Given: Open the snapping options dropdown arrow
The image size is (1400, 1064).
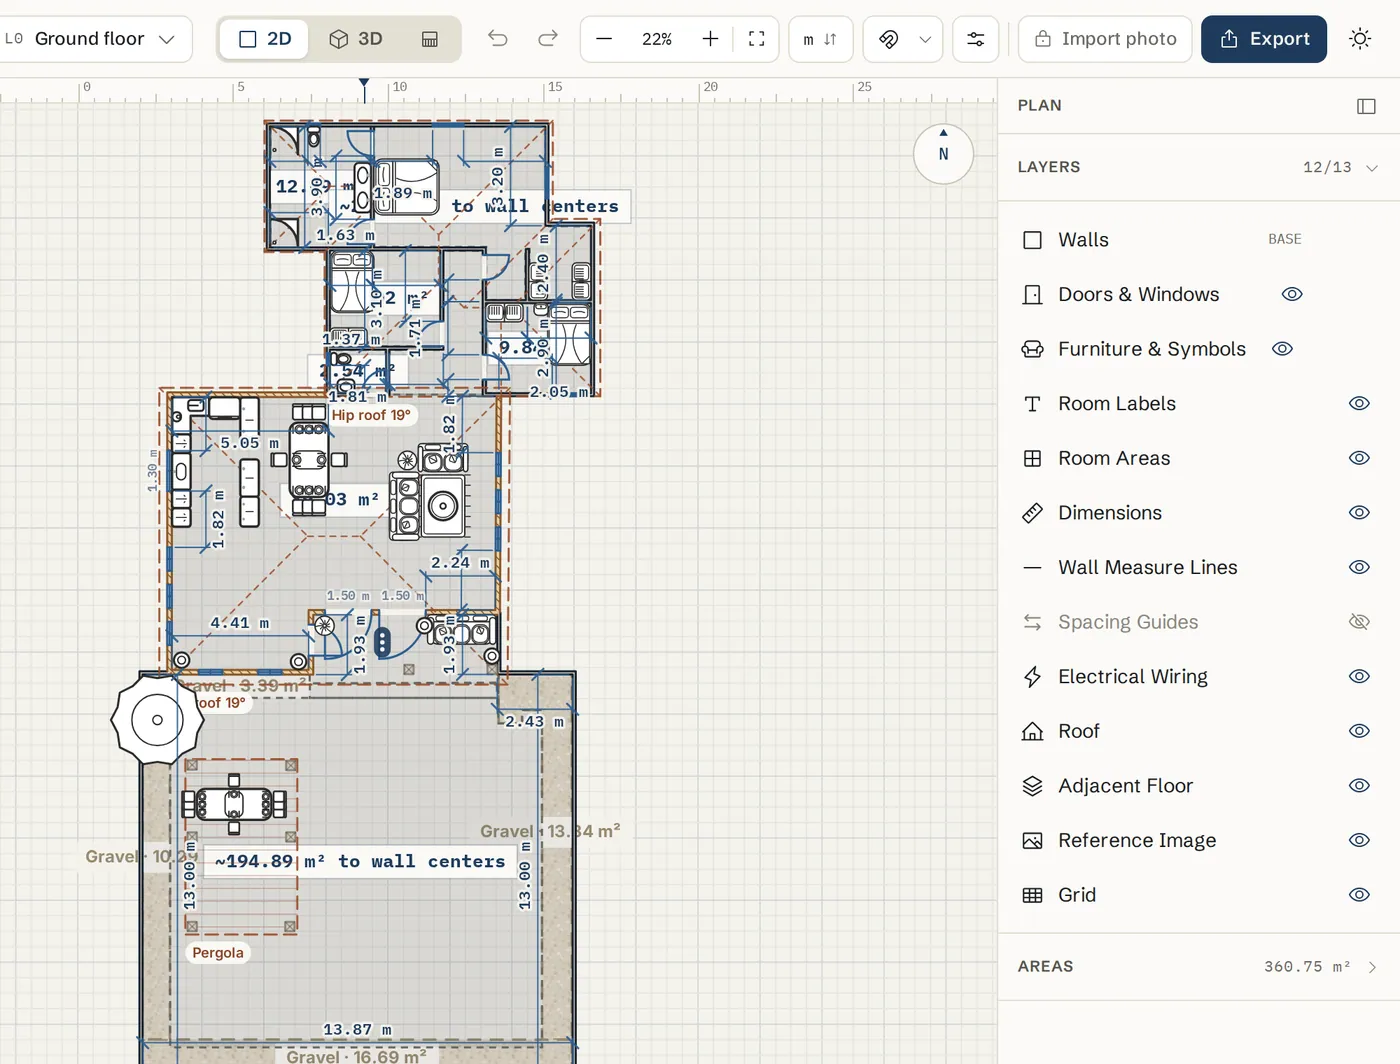Looking at the screenshot, I should tap(925, 39).
